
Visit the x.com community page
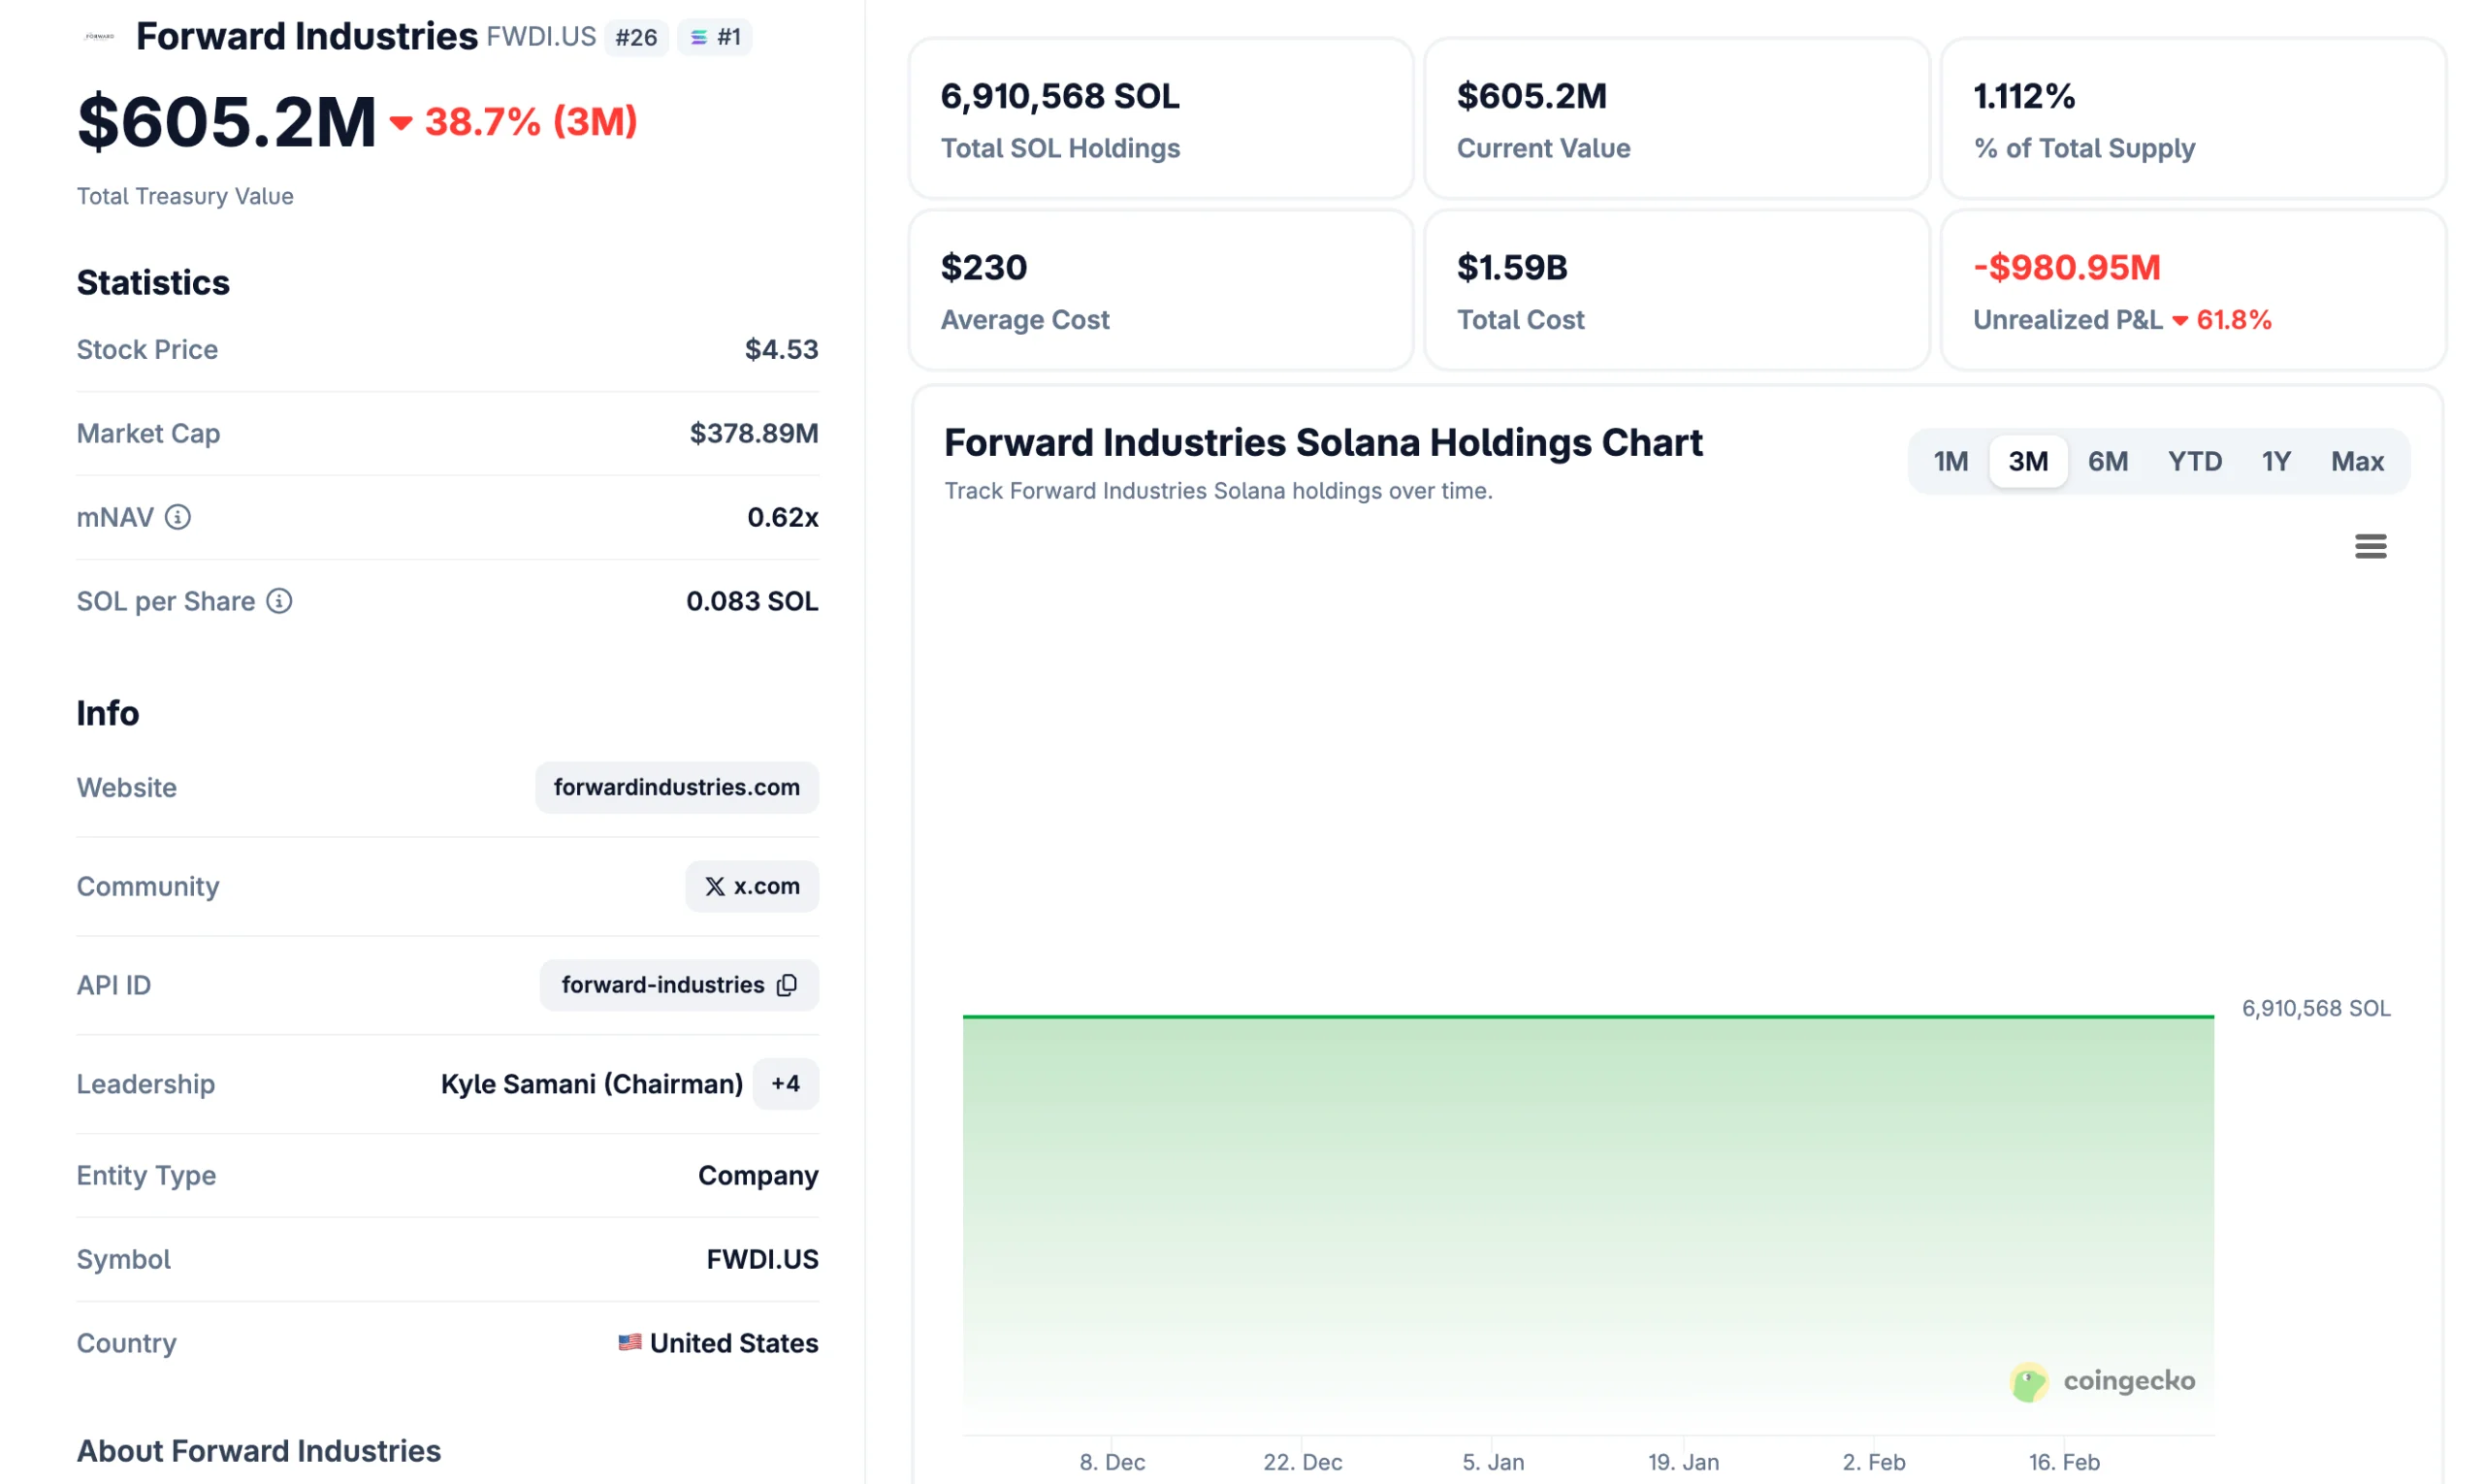coord(752,886)
